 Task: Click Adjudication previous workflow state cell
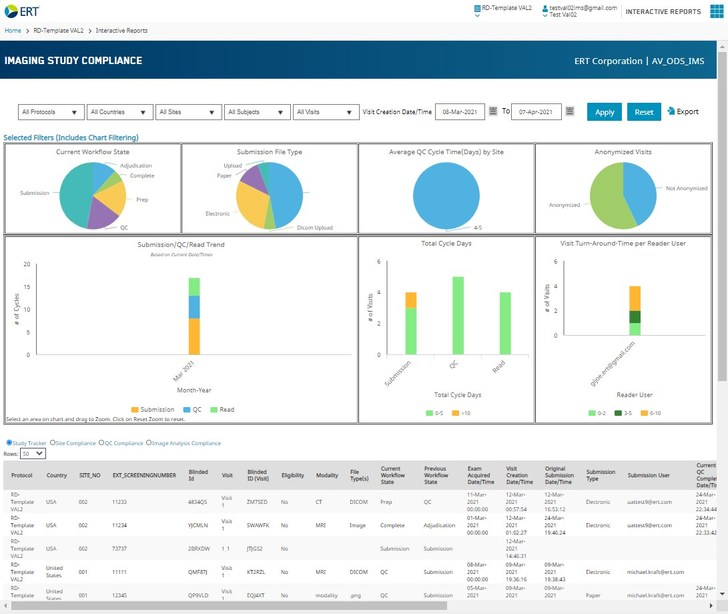point(439,525)
